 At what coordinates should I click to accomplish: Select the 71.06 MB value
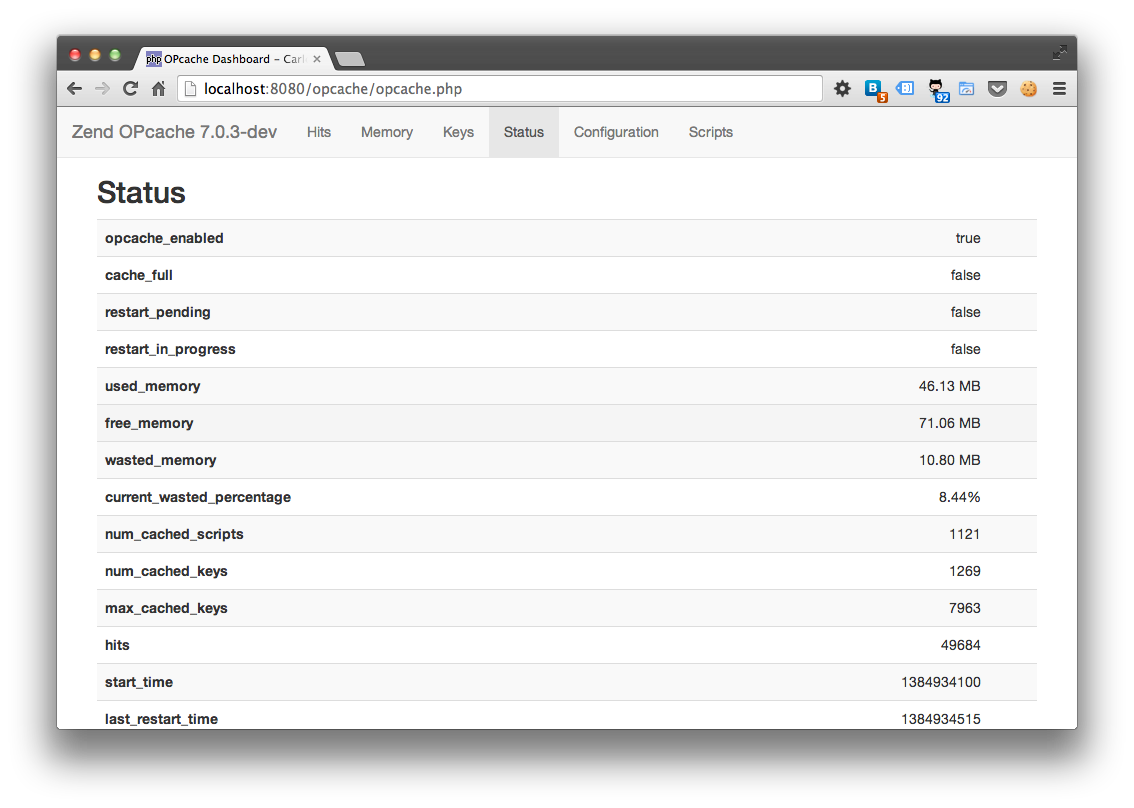(950, 423)
